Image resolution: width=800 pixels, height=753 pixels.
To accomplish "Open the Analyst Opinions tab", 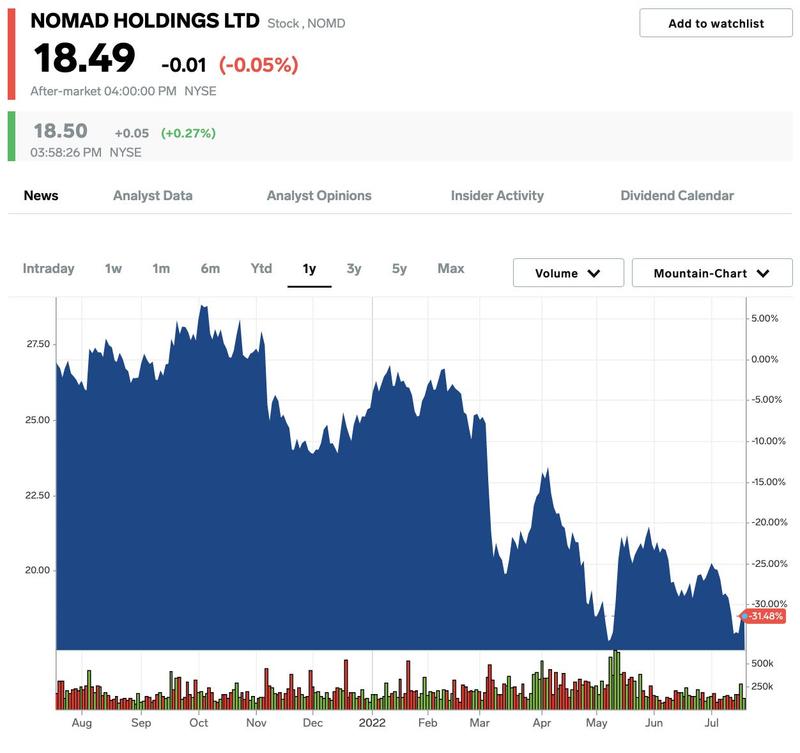I will click(319, 195).
